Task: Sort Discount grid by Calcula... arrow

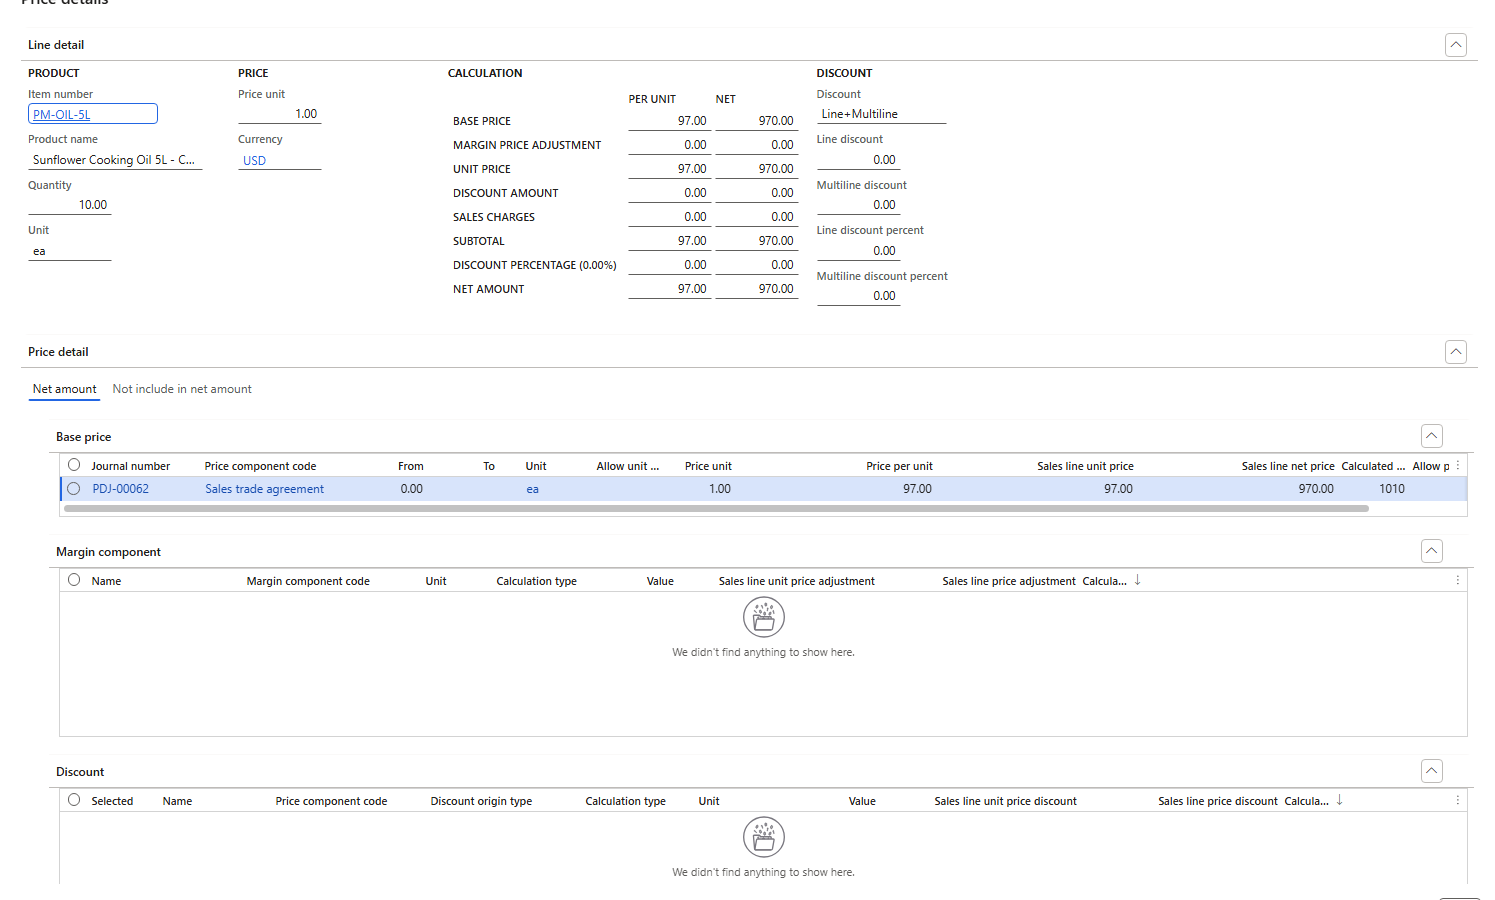Action: [1340, 800]
